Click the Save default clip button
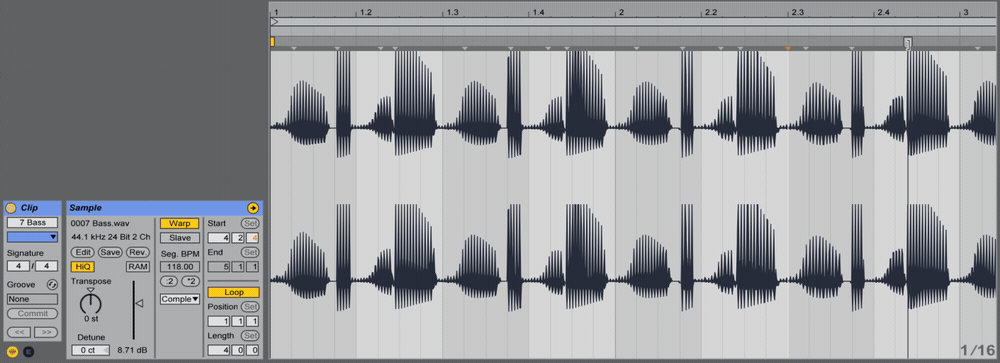Screen dimensions: 1000x363 [x=110, y=252]
